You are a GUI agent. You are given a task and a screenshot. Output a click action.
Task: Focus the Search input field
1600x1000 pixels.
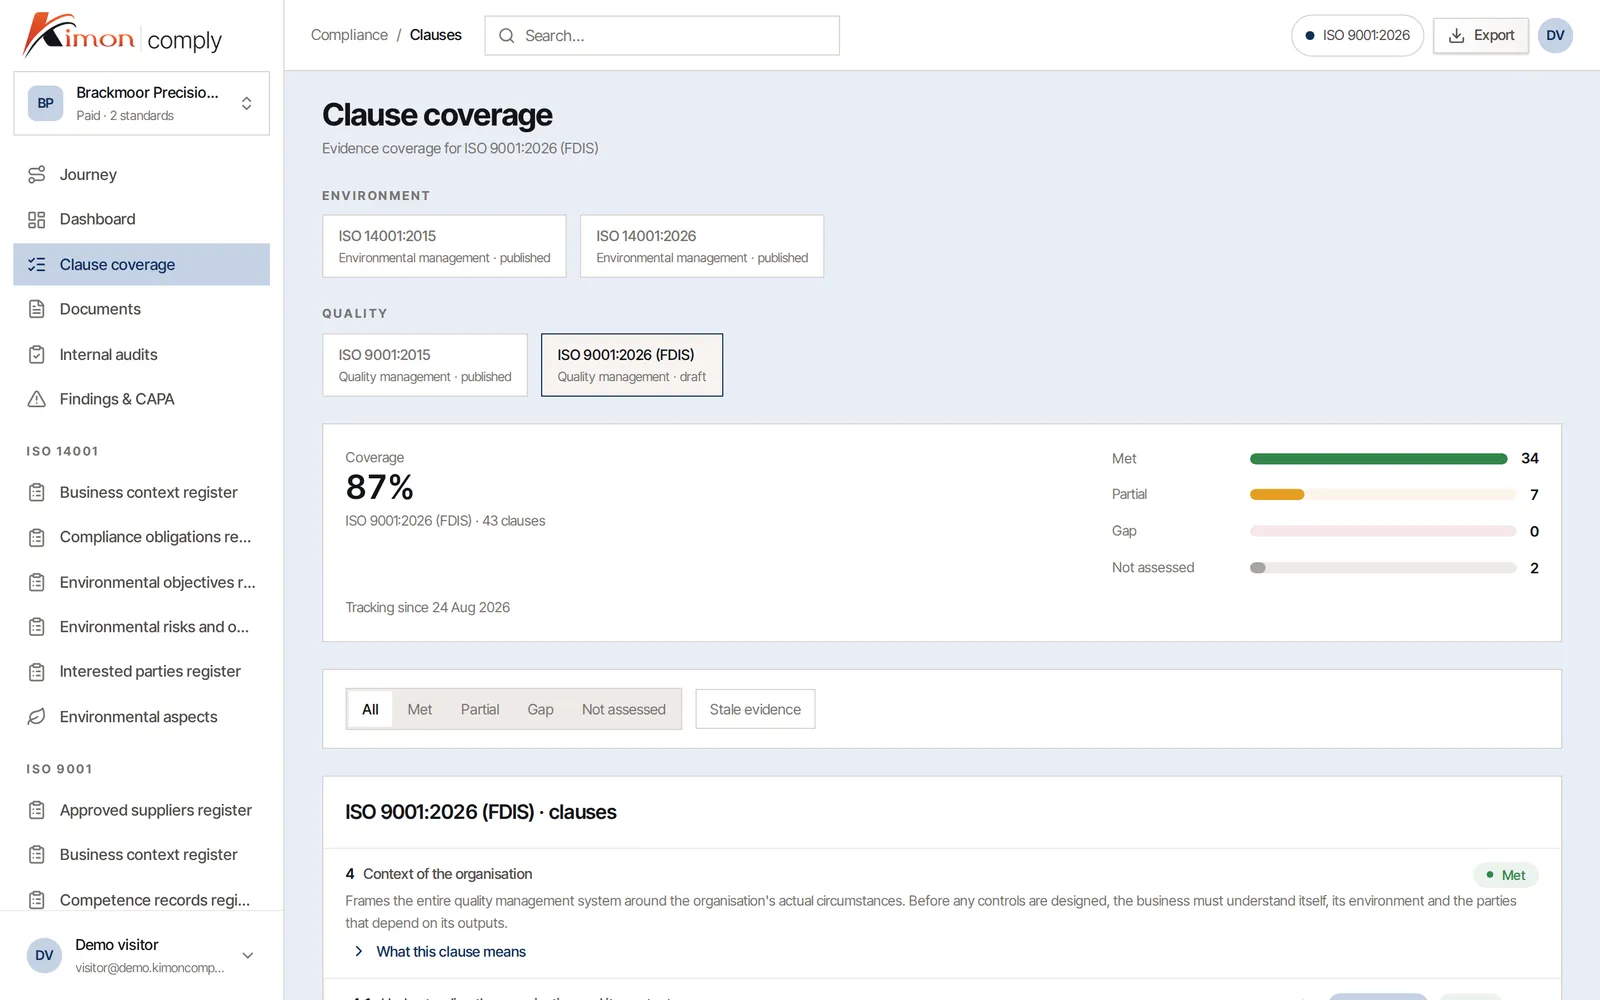click(662, 35)
